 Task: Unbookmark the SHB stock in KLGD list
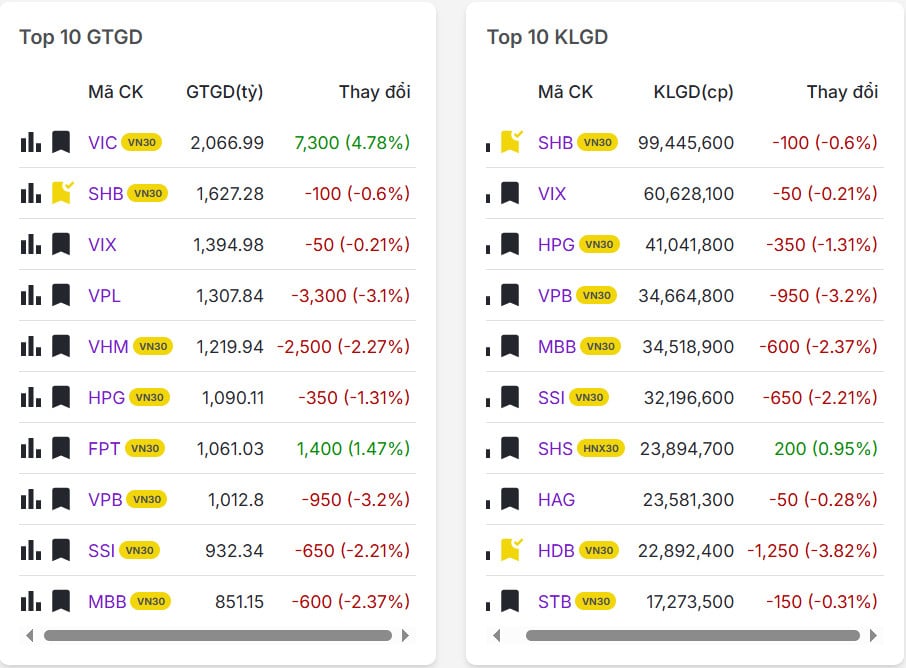pyautogui.click(x=512, y=142)
